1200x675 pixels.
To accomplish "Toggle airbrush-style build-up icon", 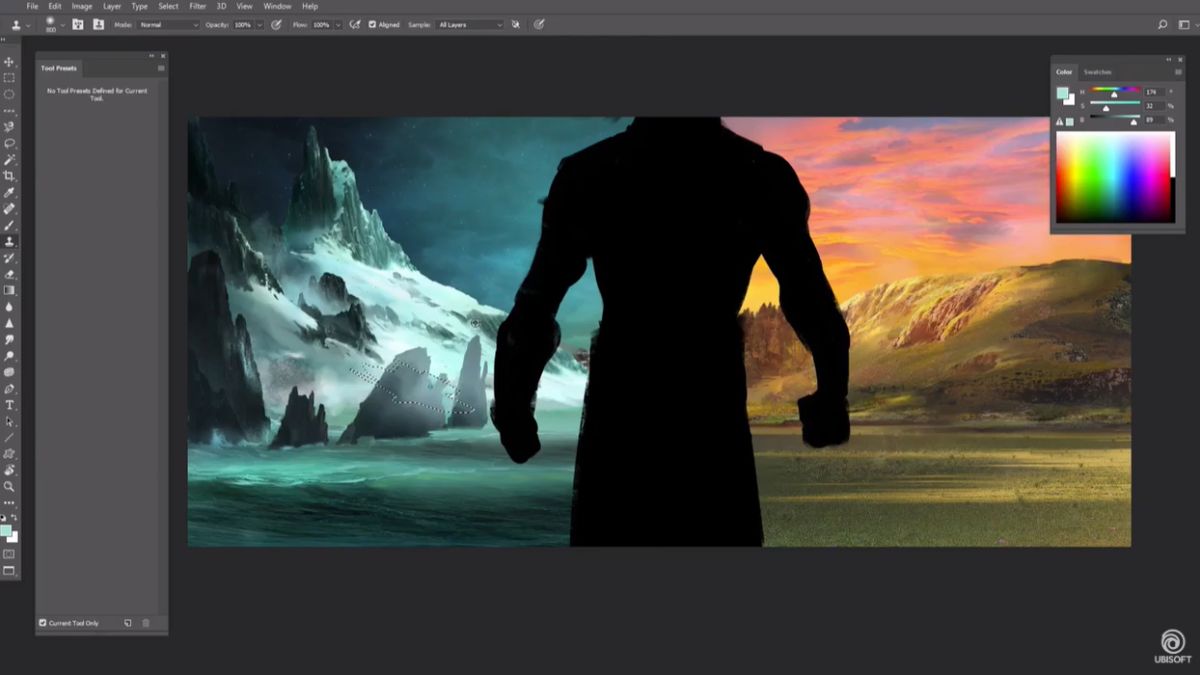I will tap(355, 24).
